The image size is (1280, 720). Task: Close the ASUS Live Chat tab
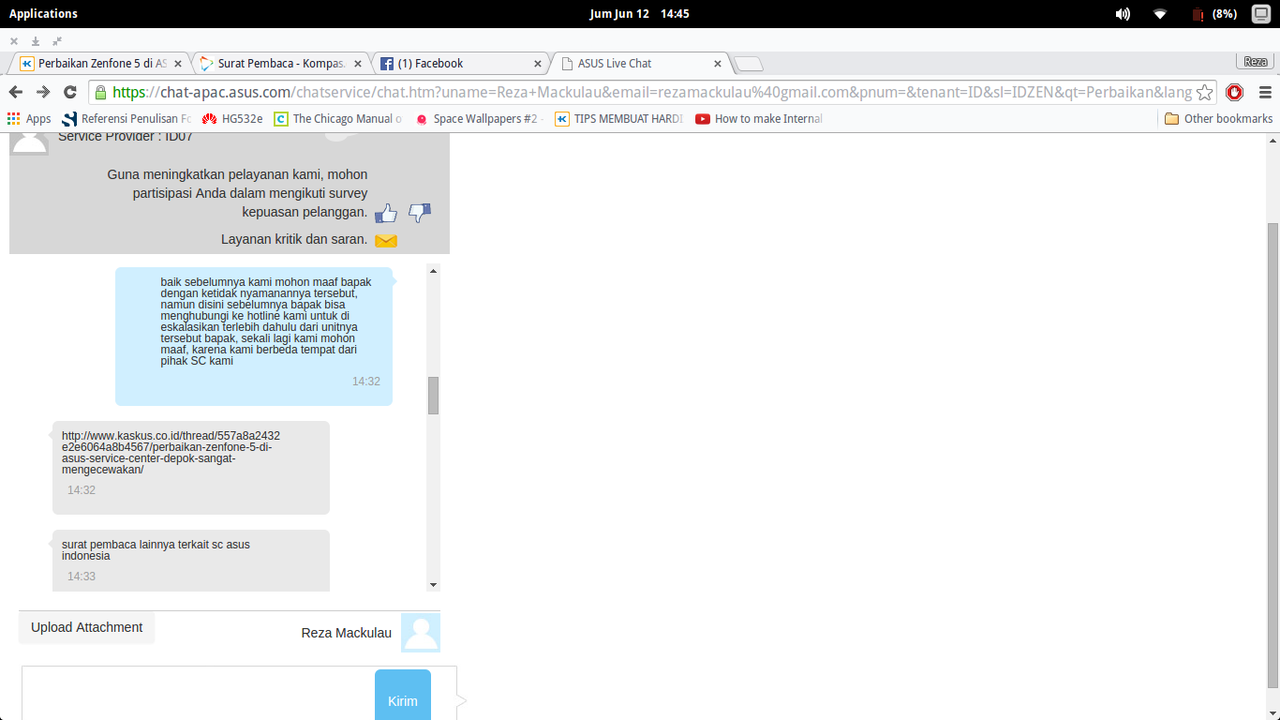[x=717, y=63]
